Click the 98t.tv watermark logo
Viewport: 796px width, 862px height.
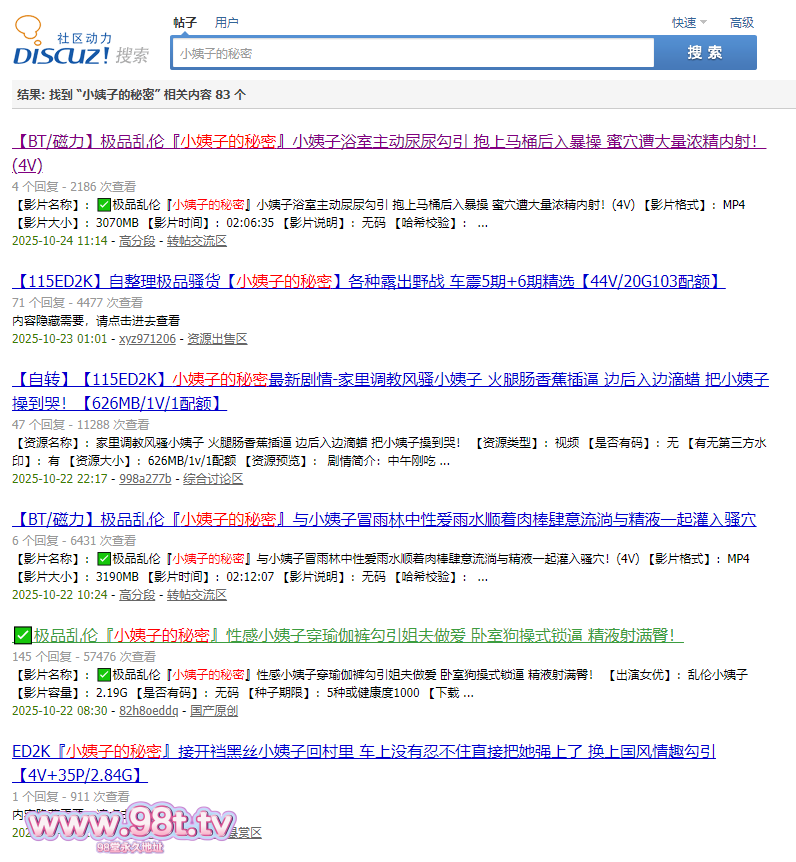point(130,825)
